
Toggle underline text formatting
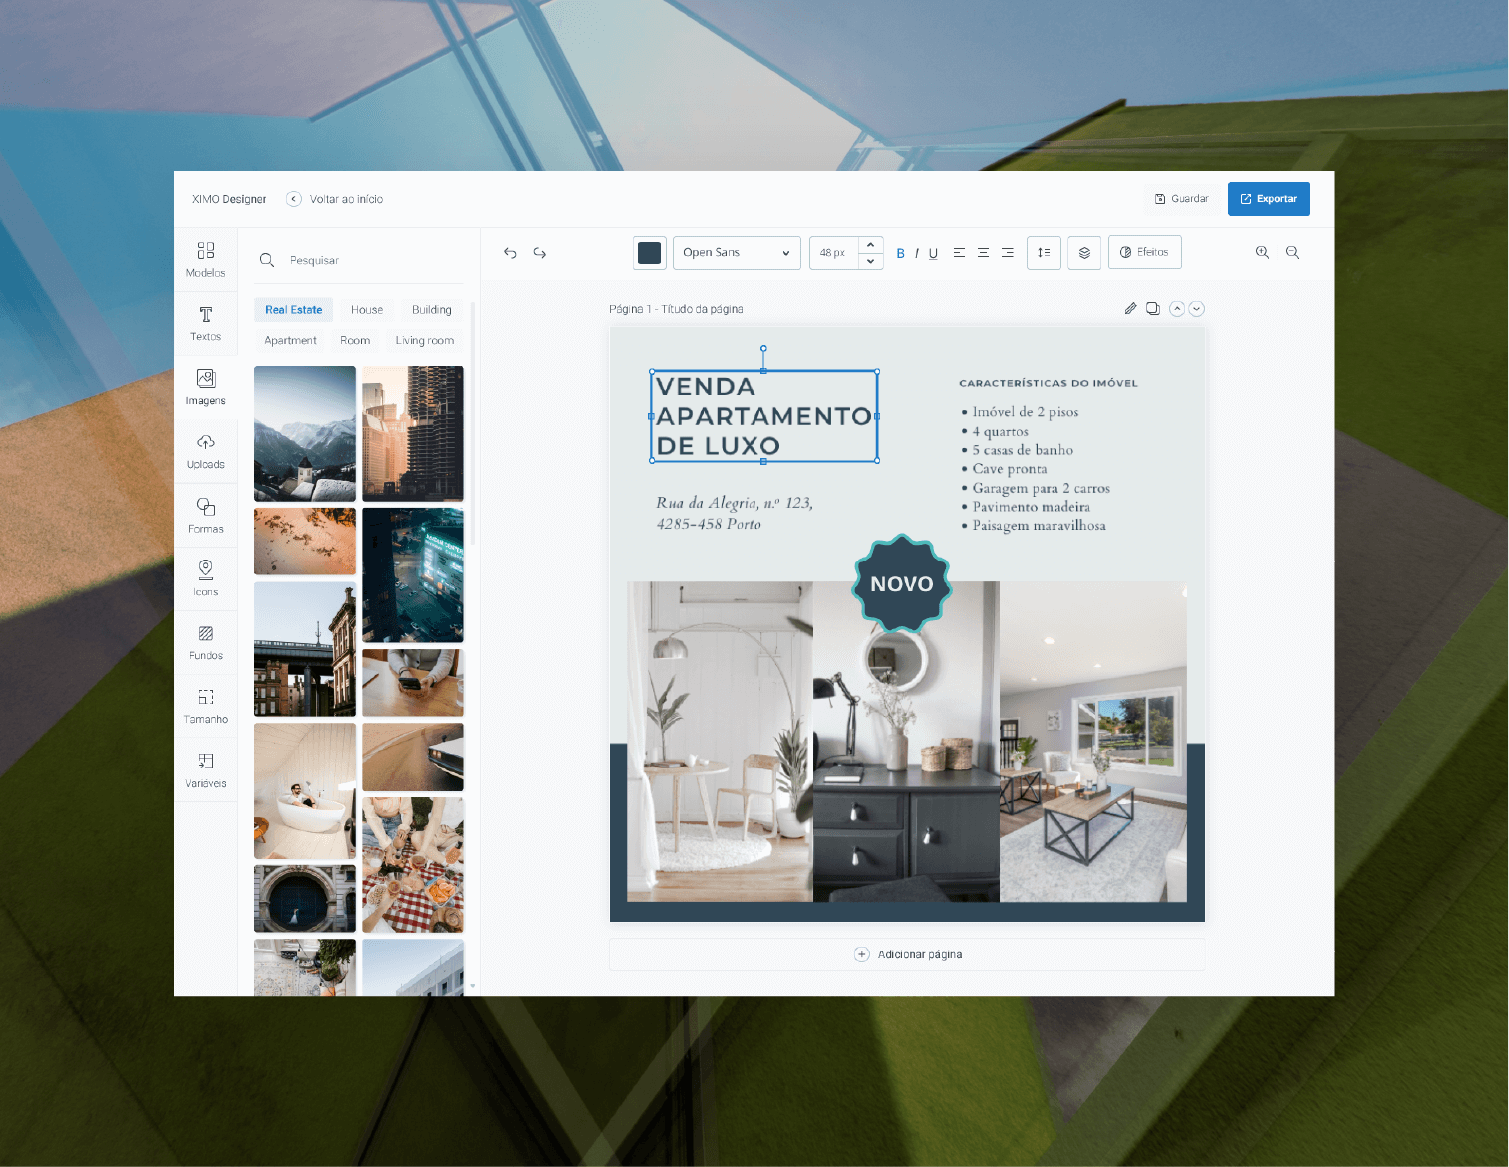click(x=933, y=254)
